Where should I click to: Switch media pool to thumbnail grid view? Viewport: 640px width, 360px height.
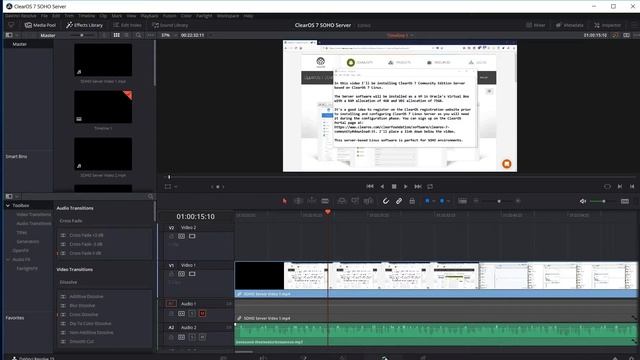[117, 35]
